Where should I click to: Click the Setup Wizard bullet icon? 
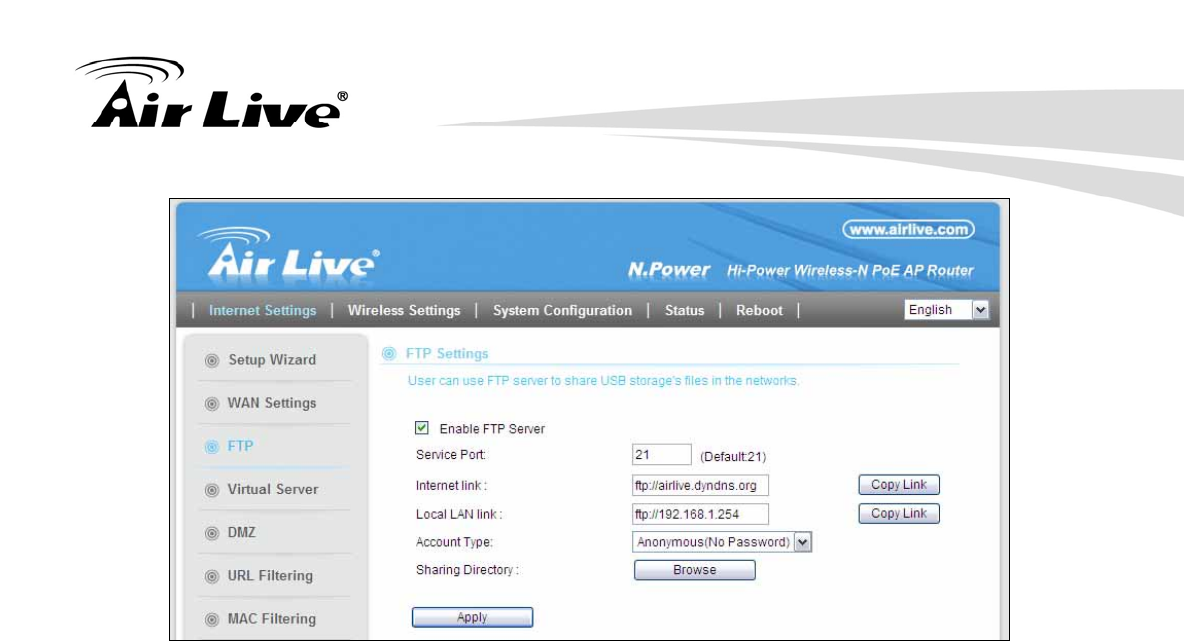coord(212,361)
